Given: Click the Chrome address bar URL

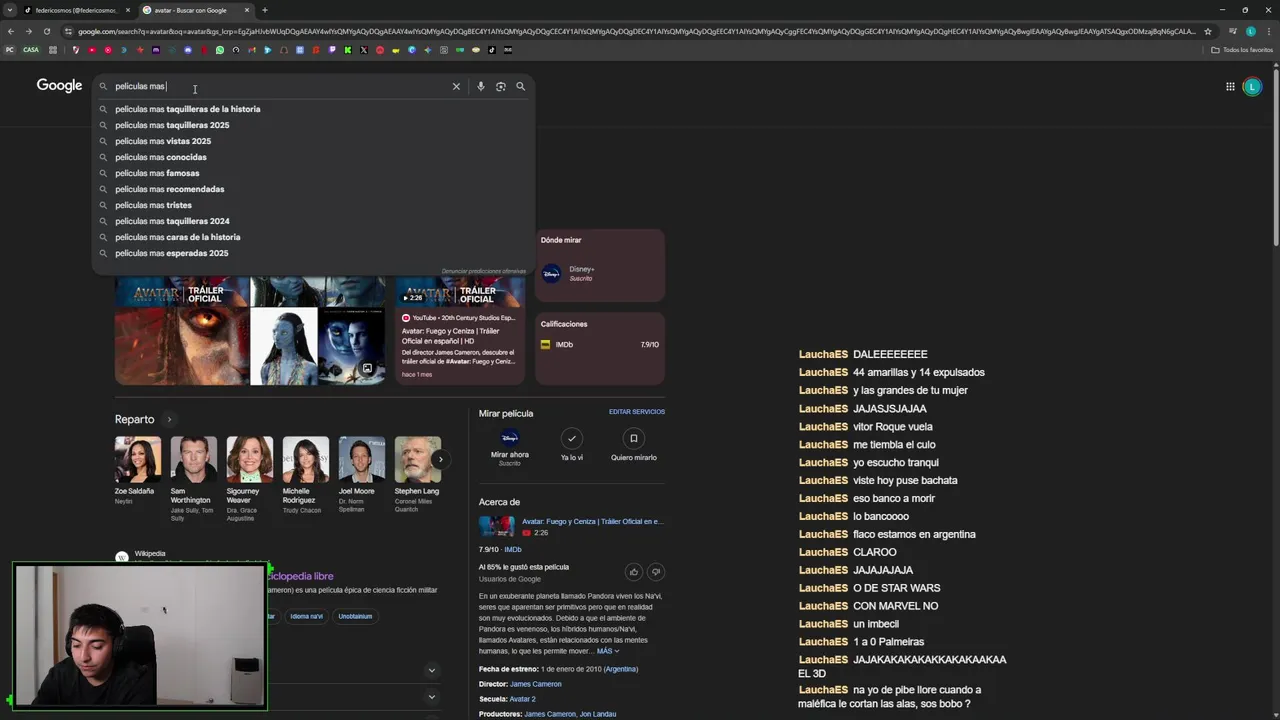Looking at the screenshot, I should click(636, 31).
